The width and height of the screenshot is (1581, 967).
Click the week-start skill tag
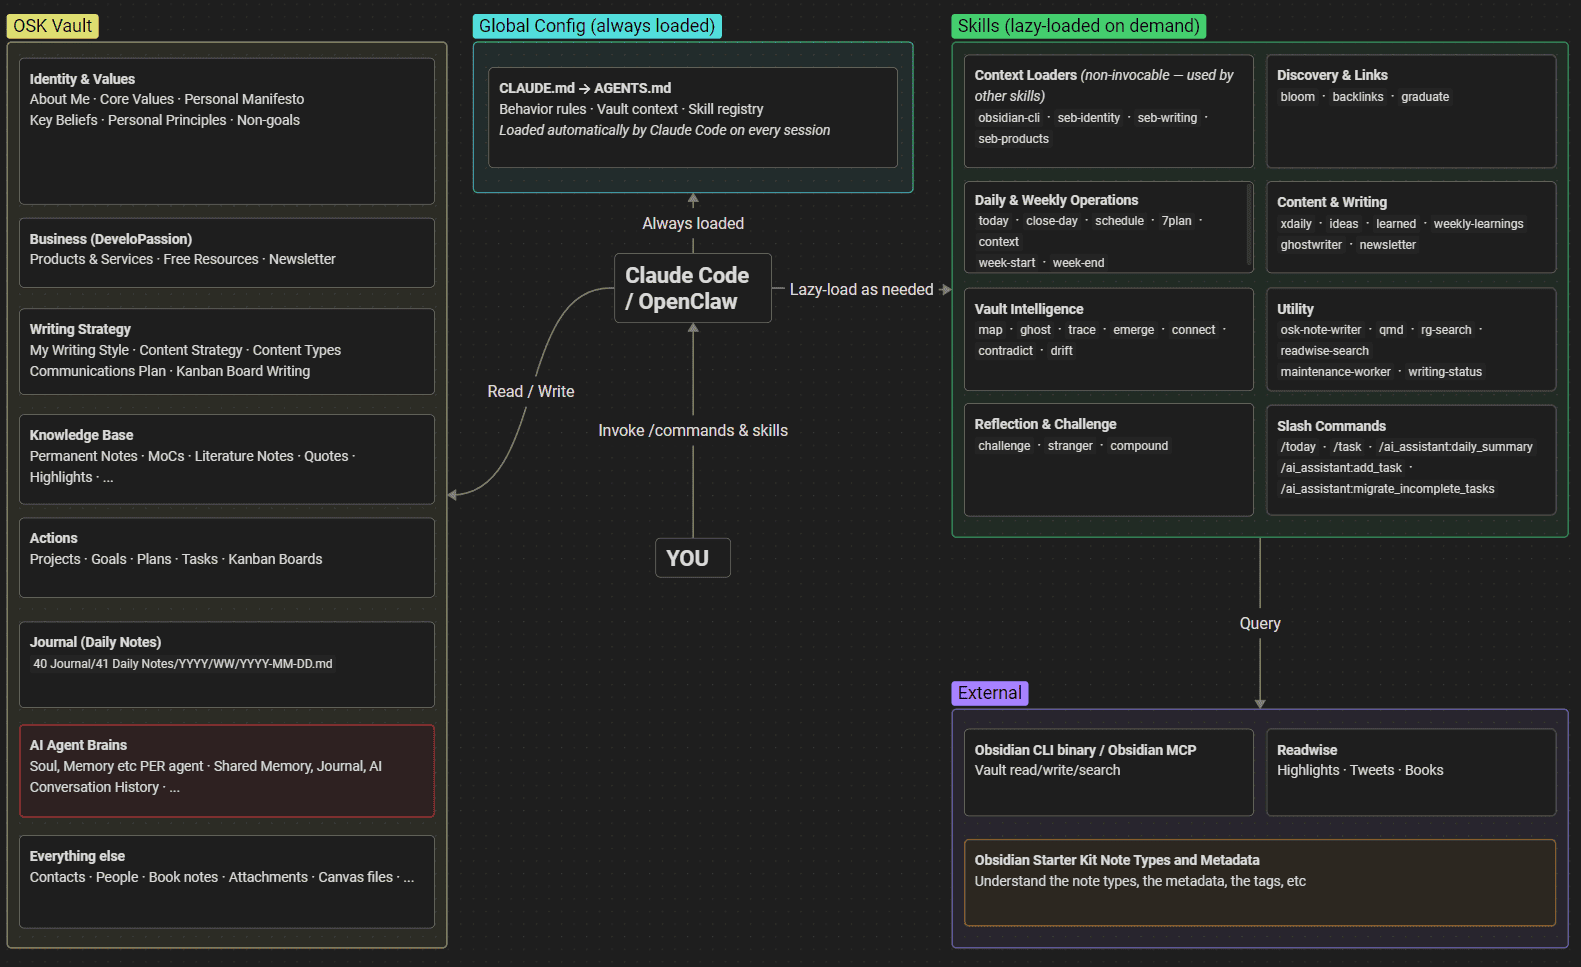pyautogui.click(x=1007, y=263)
